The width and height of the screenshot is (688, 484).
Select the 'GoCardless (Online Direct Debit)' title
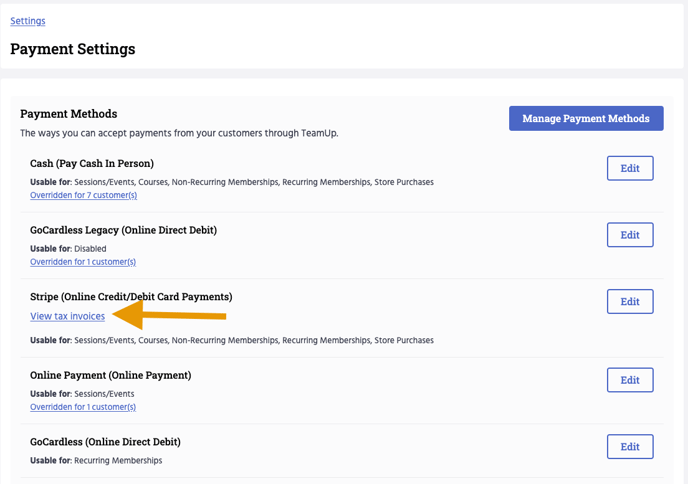[105, 442]
